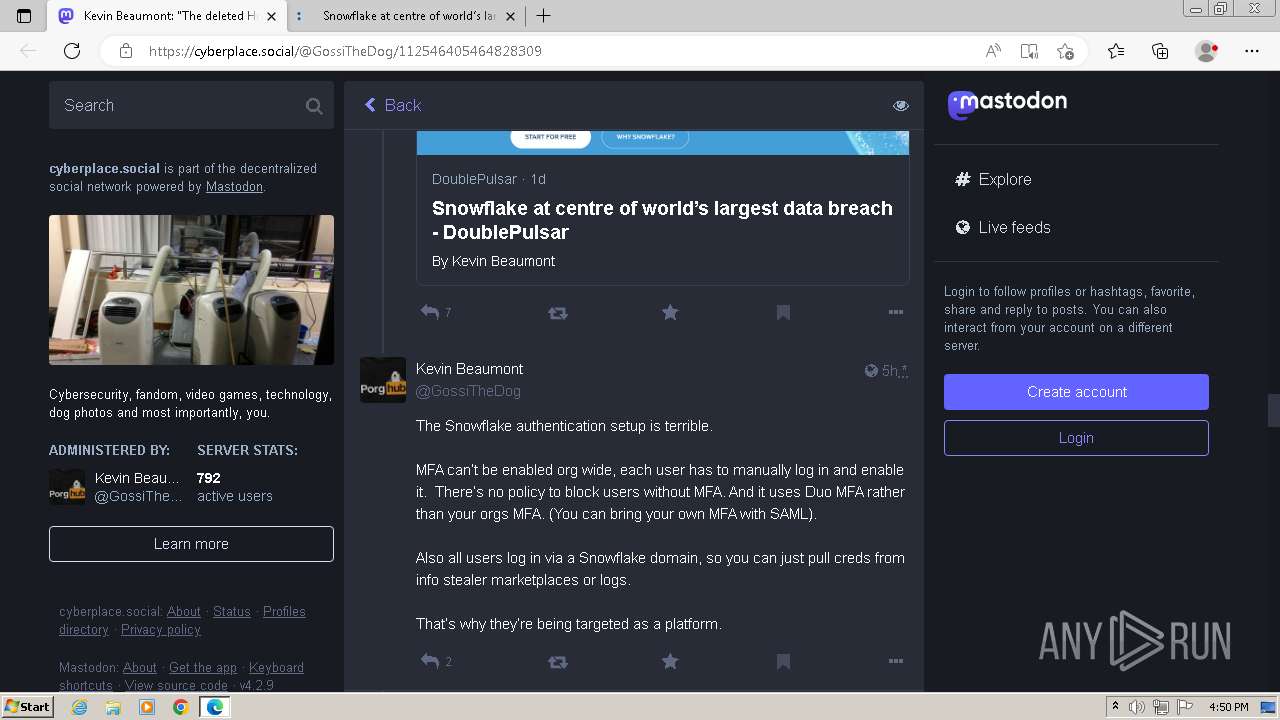Open the Favorites list
The width and height of the screenshot is (1280, 720).
tap(1116, 51)
